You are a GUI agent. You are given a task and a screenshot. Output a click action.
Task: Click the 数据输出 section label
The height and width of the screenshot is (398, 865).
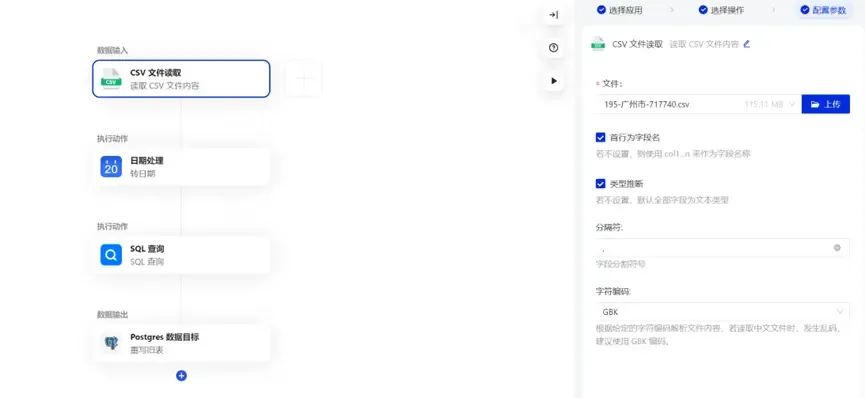113,315
